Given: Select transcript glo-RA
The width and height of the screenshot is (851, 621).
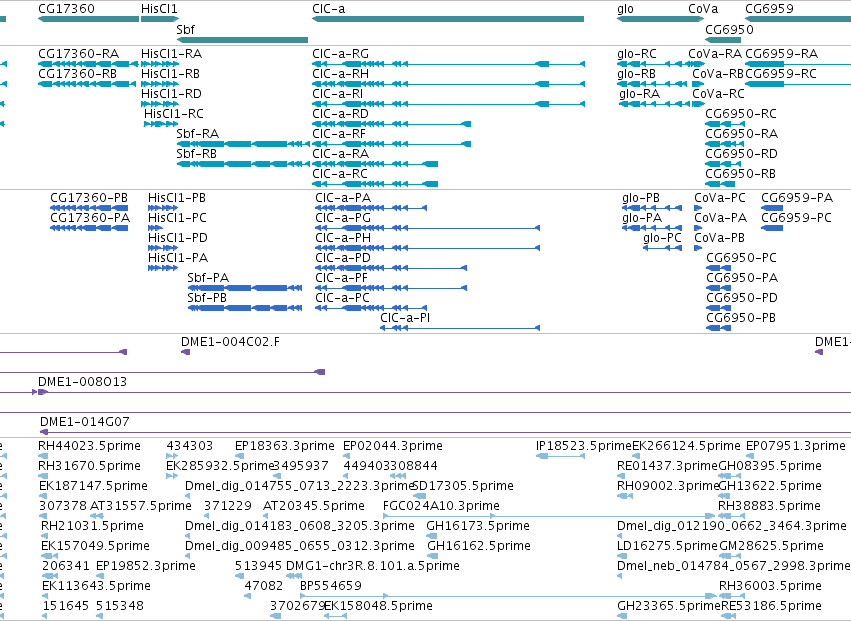Looking at the screenshot, I should [x=639, y=94].
